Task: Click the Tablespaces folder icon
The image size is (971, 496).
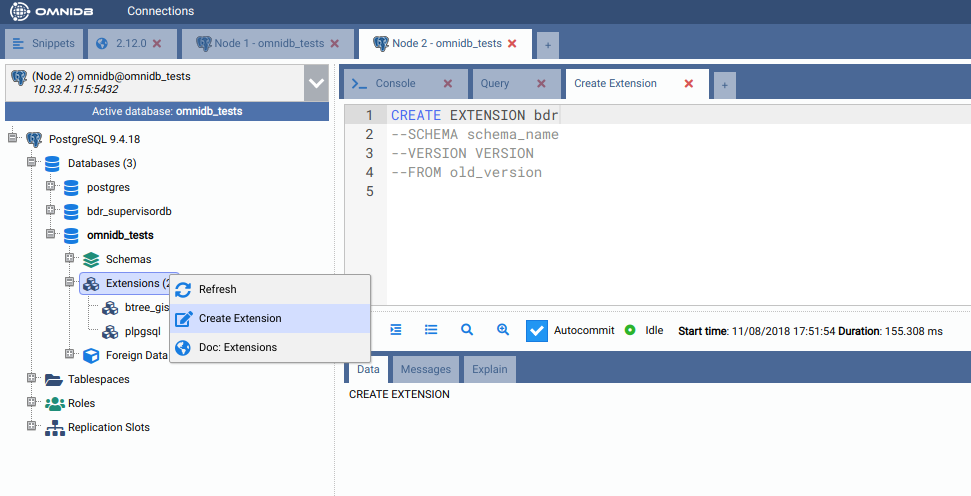Action: [54, 380]
